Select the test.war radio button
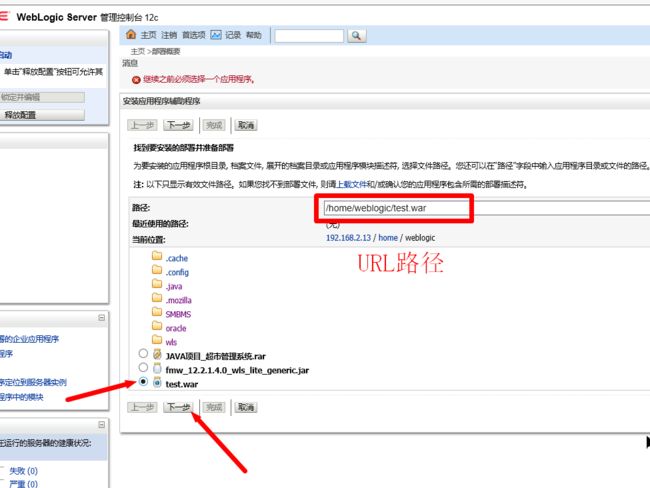The width and height of the screenshot is (650, 488). (143, 381)
